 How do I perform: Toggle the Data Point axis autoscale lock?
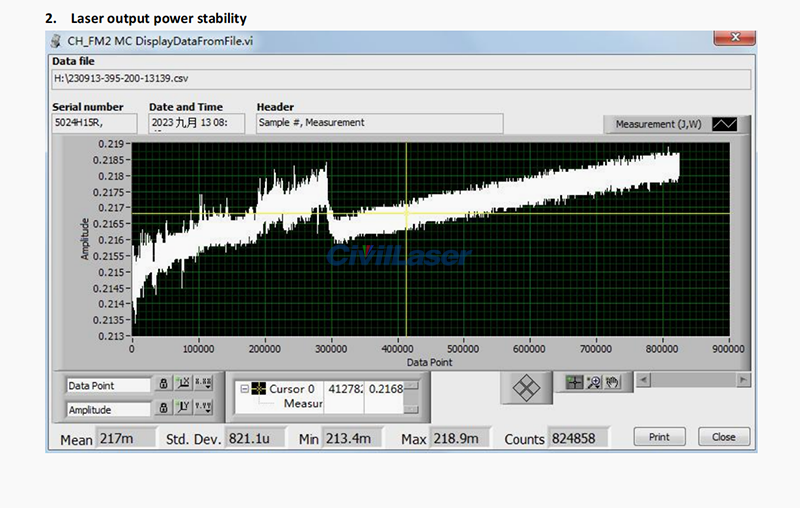coord(162,384)
